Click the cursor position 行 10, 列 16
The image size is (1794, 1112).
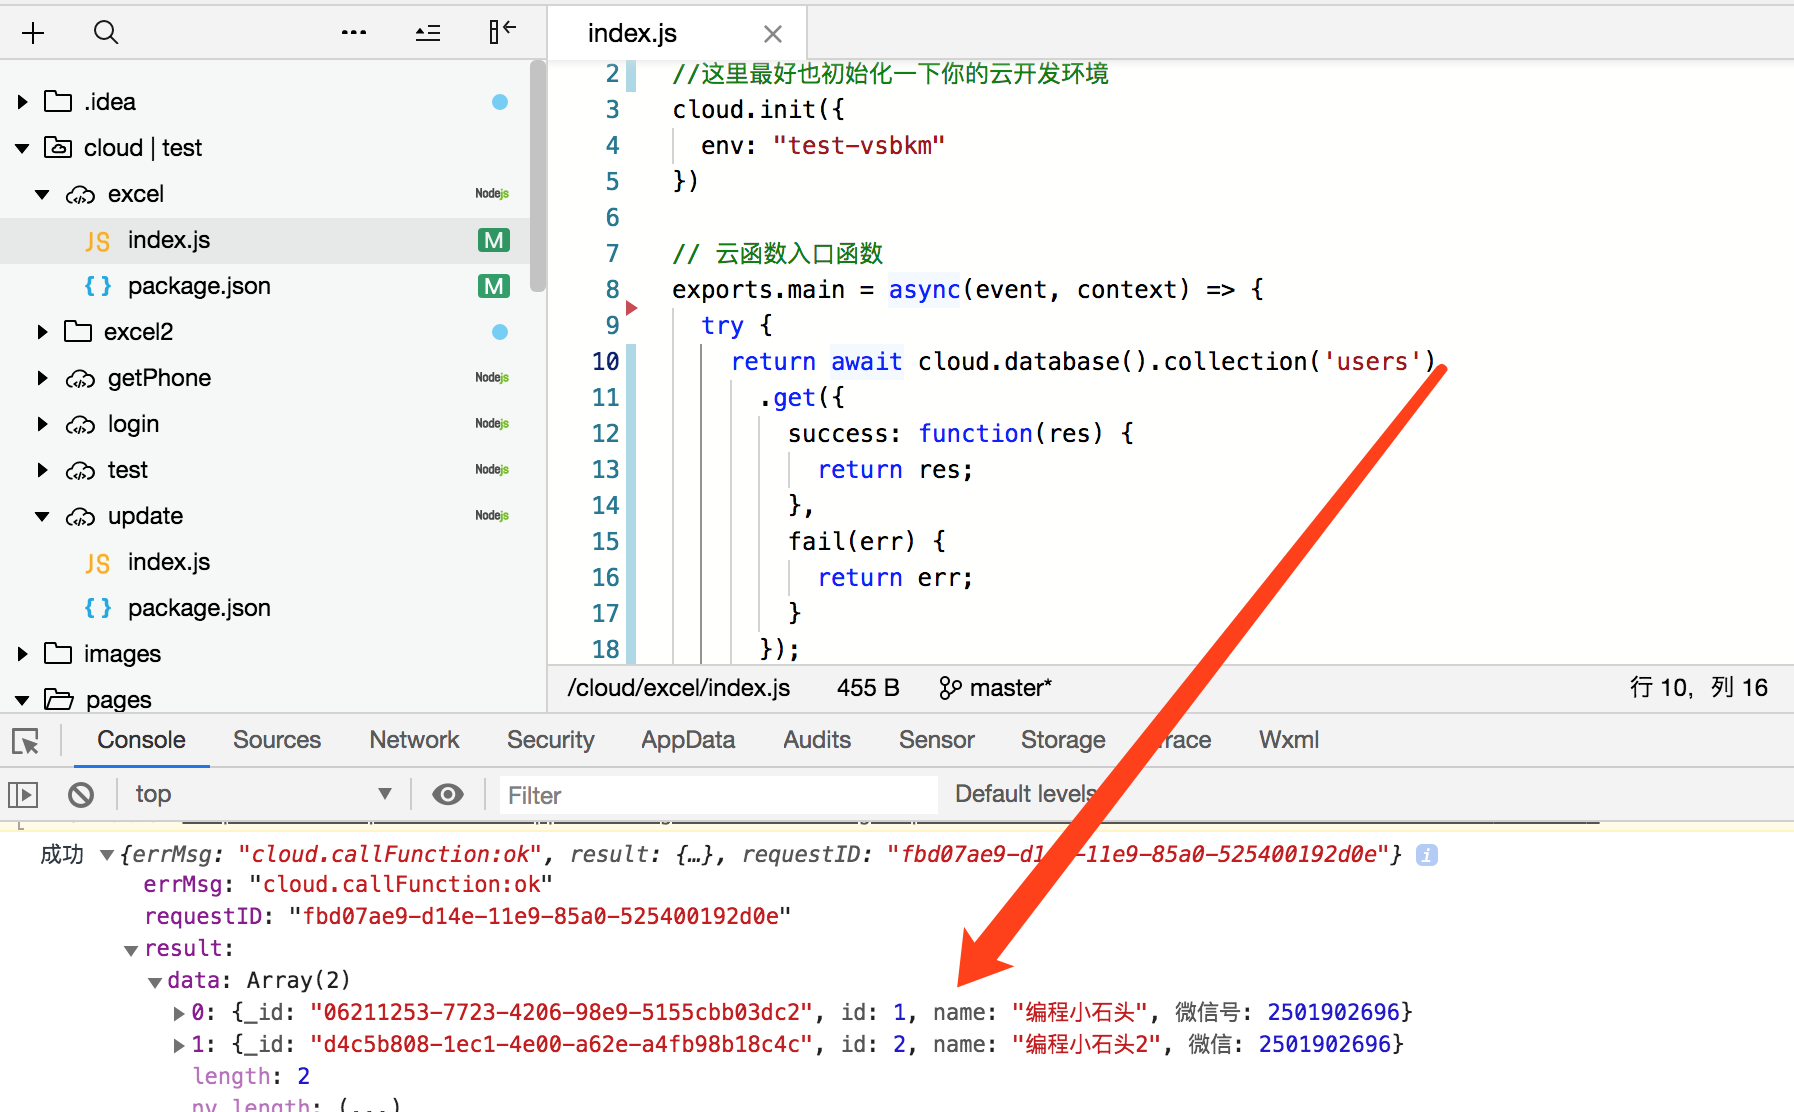pos(1698,688)
